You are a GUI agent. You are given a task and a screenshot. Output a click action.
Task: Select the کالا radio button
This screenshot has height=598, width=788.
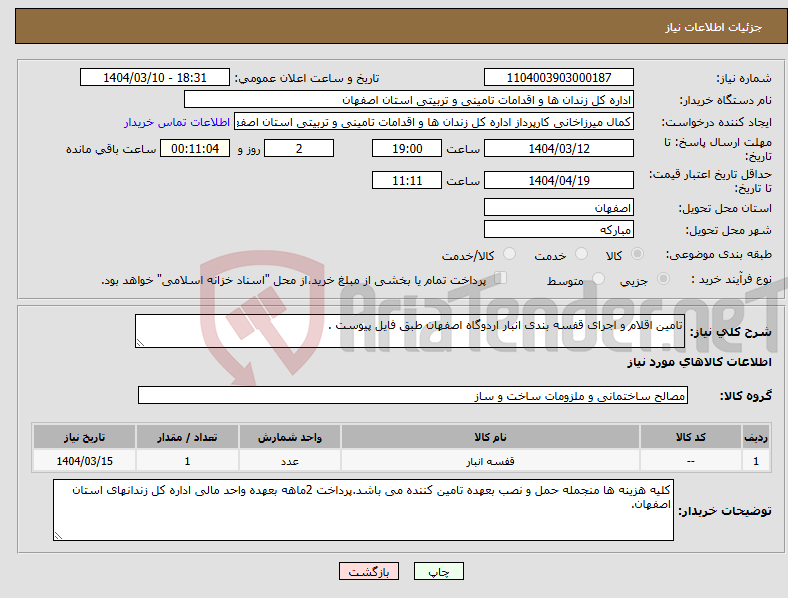click(637, 254)
